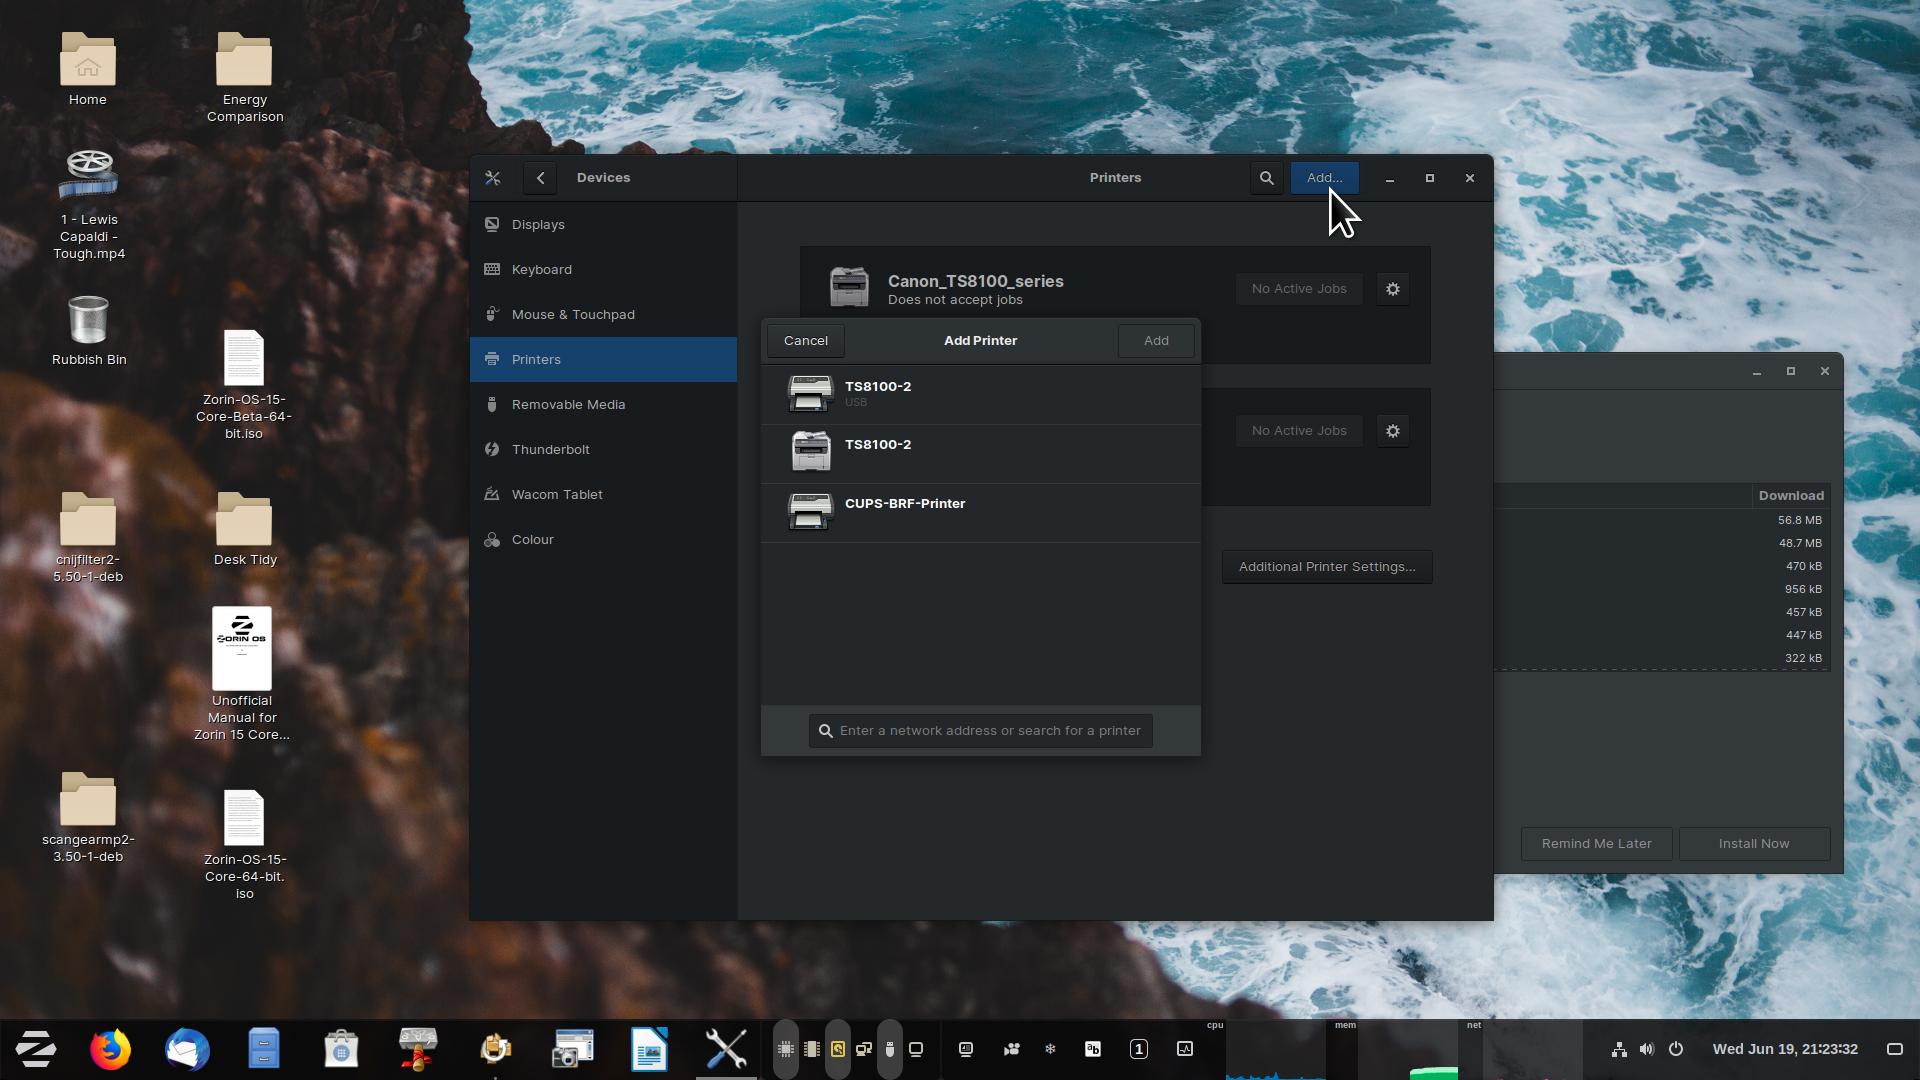1920x1080 pixels.
Task: Click the search icon in Printers header
Action: click(x=1266, y=178)
